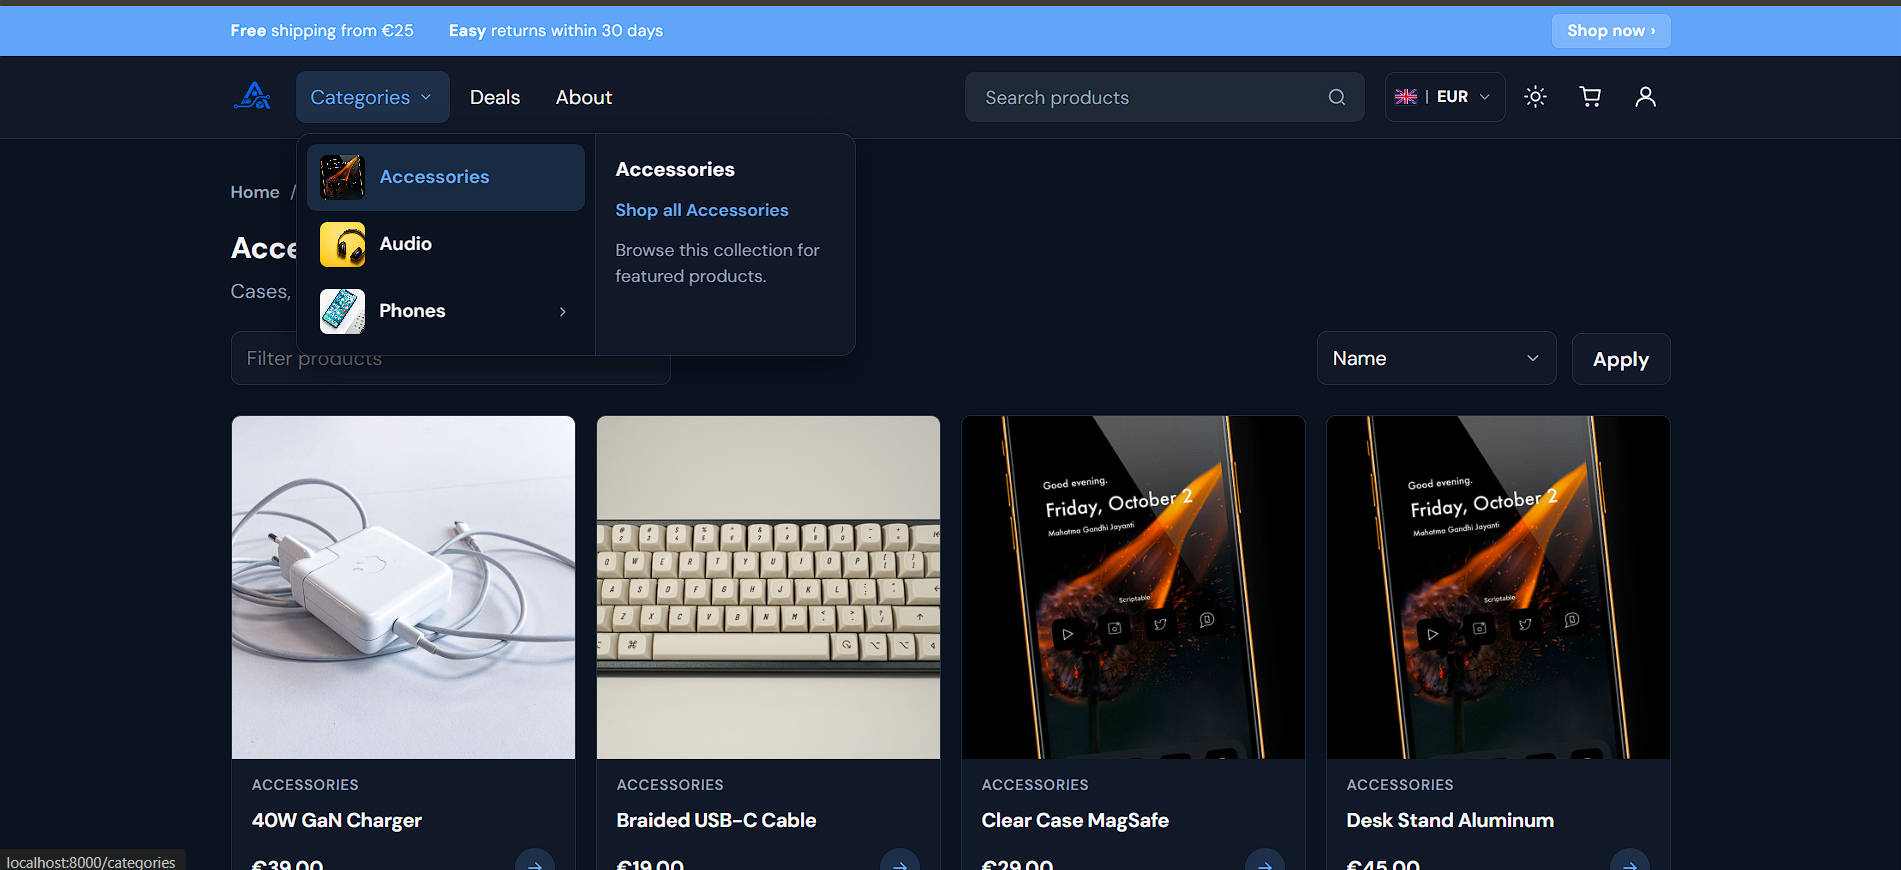The image size is (1901, 870).
Task: Select Phones in the categories menu
Action: (446, 311)
